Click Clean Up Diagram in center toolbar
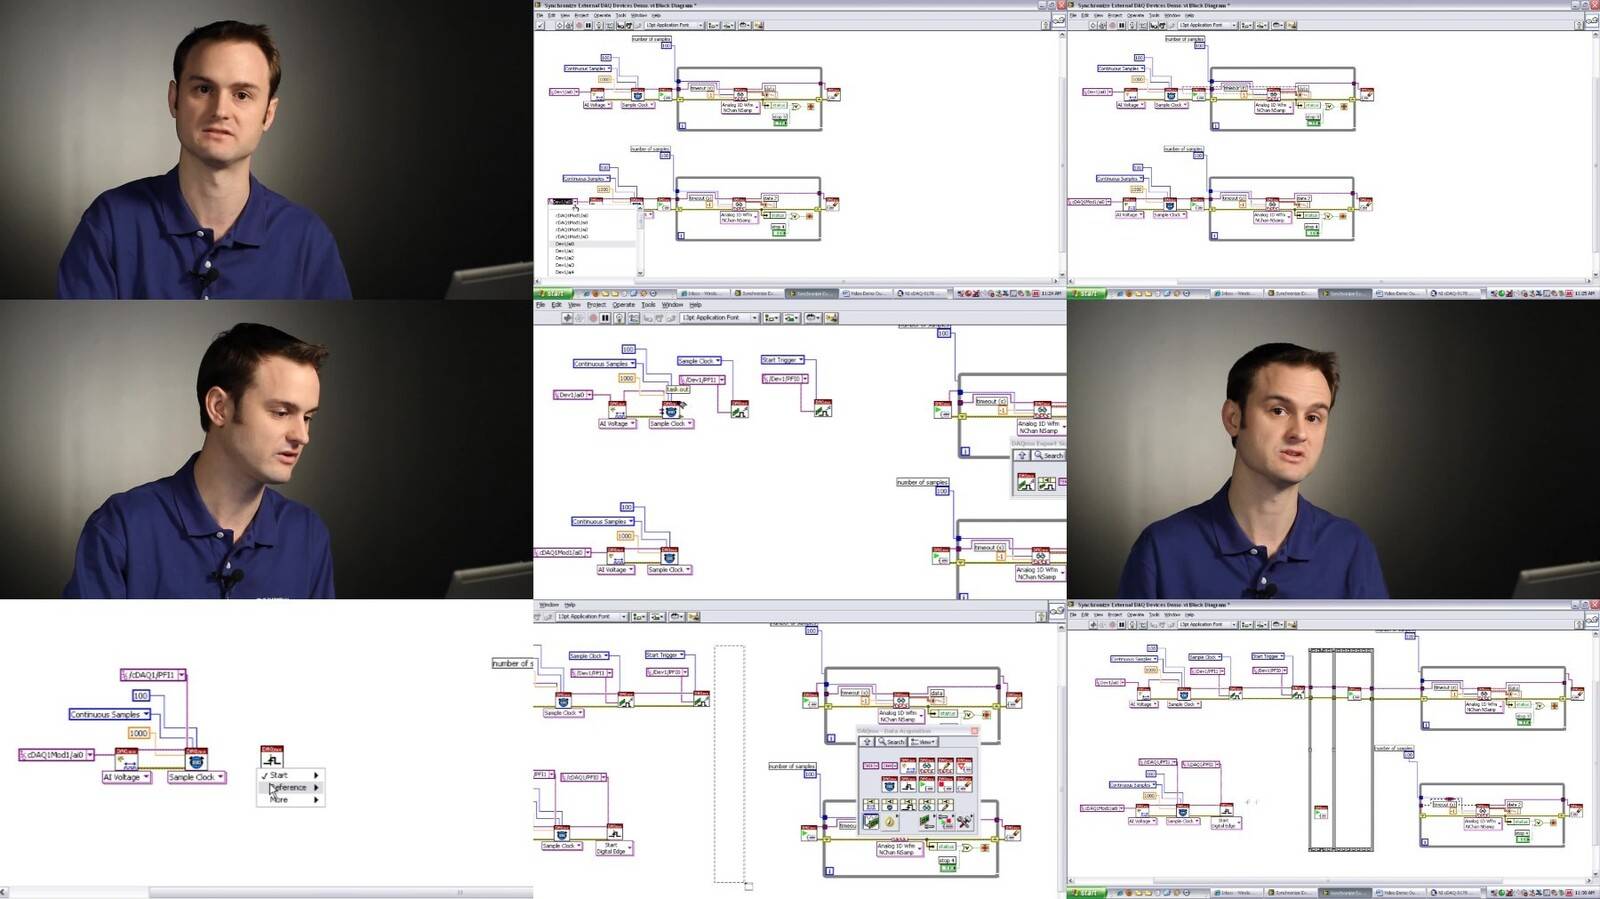Viewport: 1600px width, 899px height. tap(832, 318)
